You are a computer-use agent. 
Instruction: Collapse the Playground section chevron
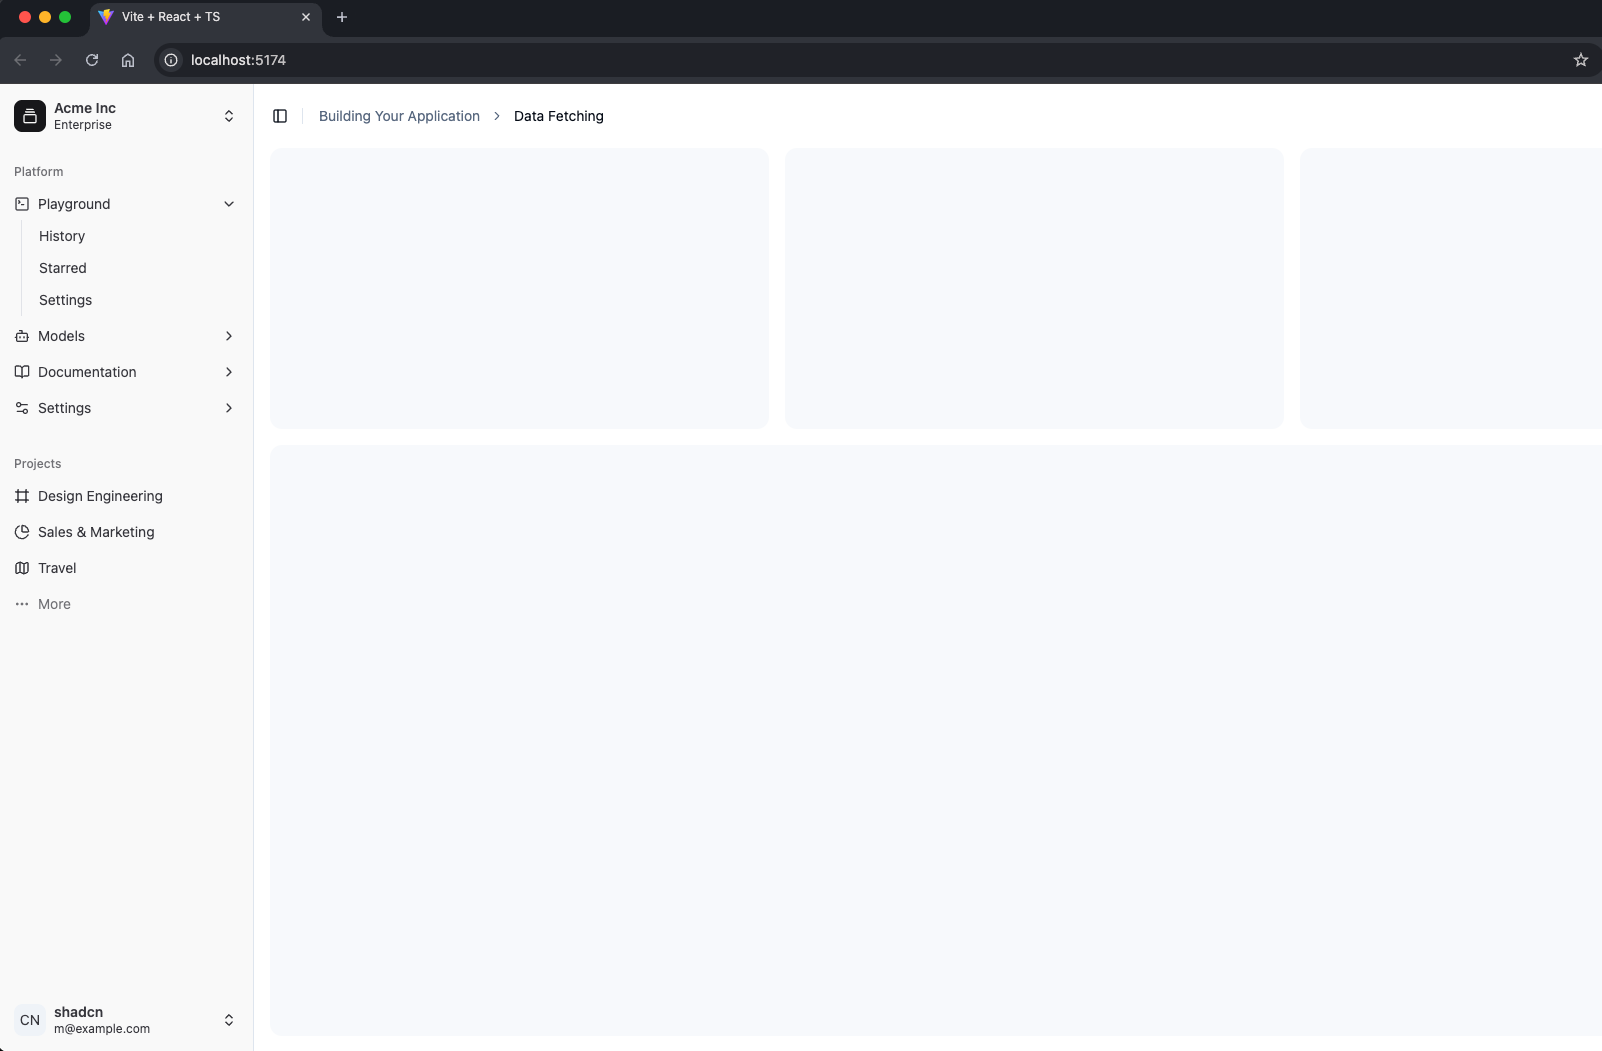[x=229, y=204]
